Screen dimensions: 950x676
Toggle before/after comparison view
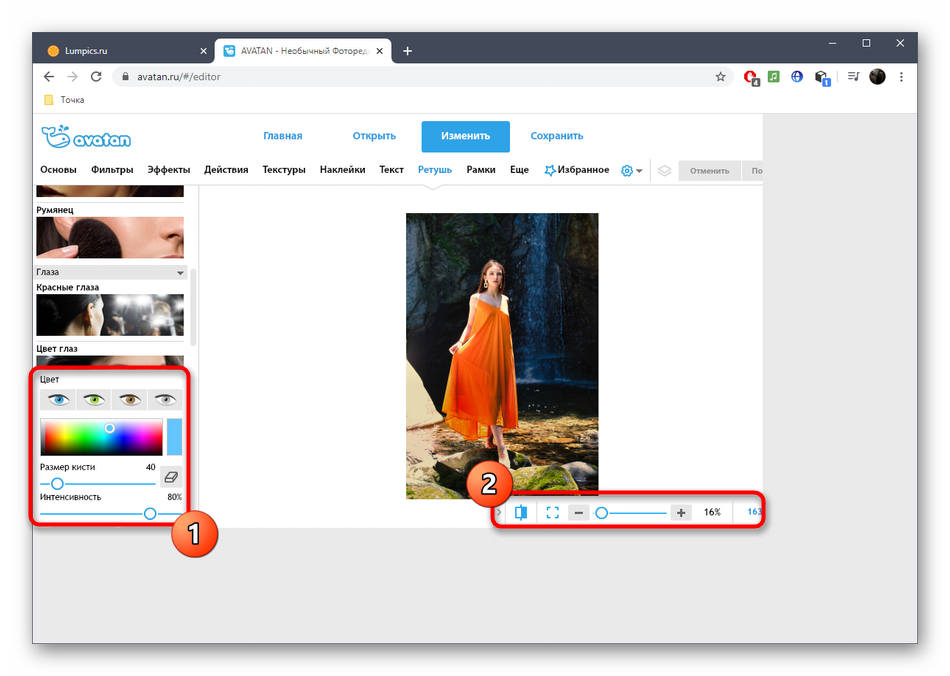coord(521,512)
